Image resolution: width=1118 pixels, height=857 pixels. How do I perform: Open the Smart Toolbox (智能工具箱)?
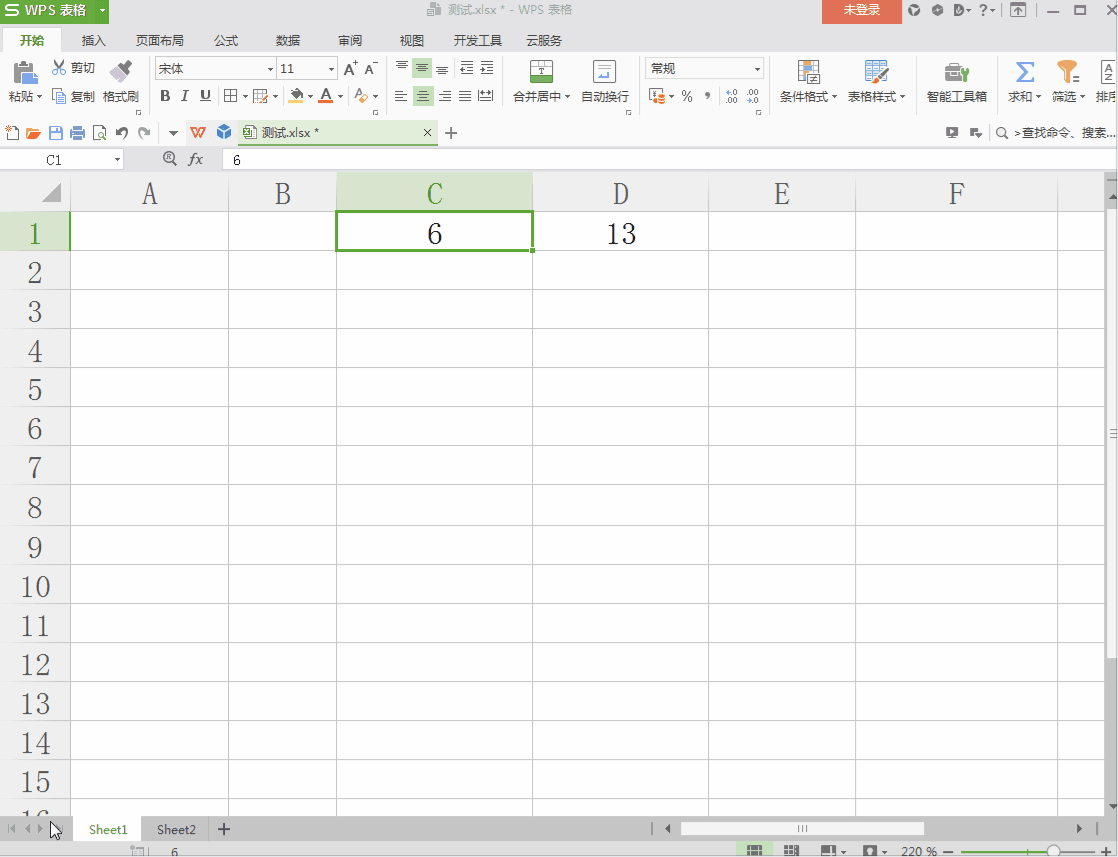tap(956, 81)
